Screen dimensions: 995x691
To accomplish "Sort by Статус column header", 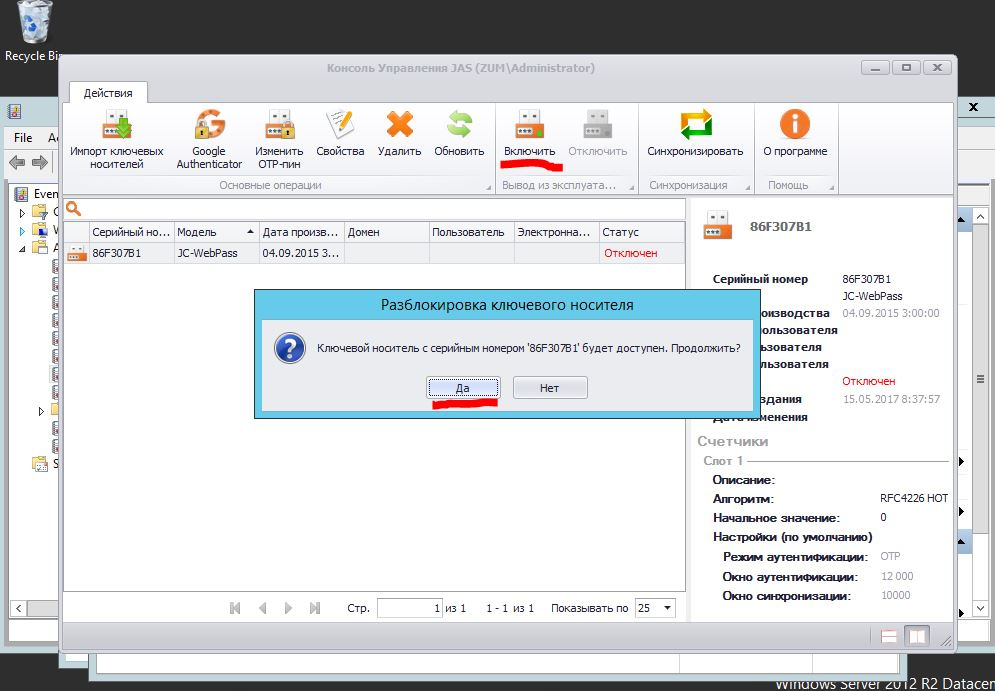I will 642,232.
